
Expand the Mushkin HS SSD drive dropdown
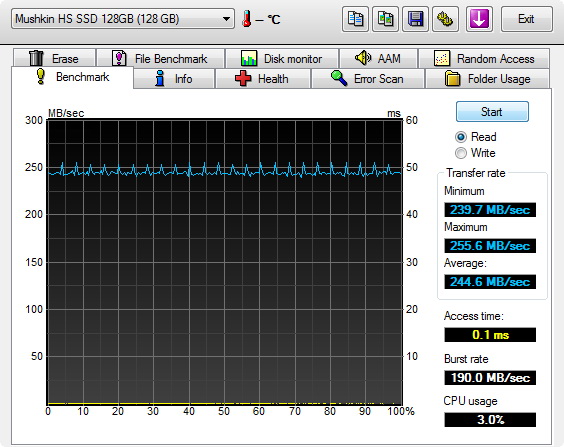(x=123, y=19)
